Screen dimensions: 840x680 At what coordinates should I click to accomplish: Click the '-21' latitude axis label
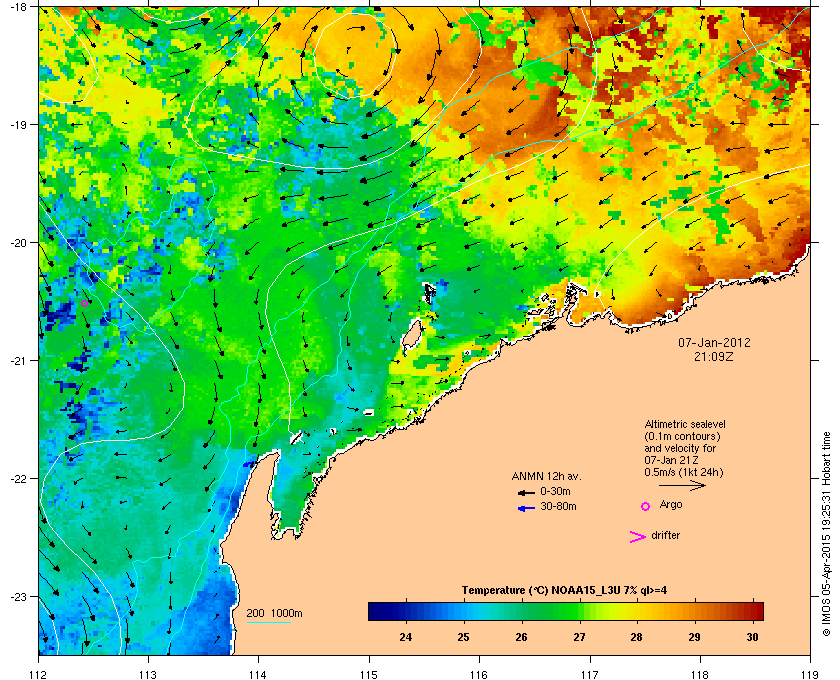click(17, 360)
